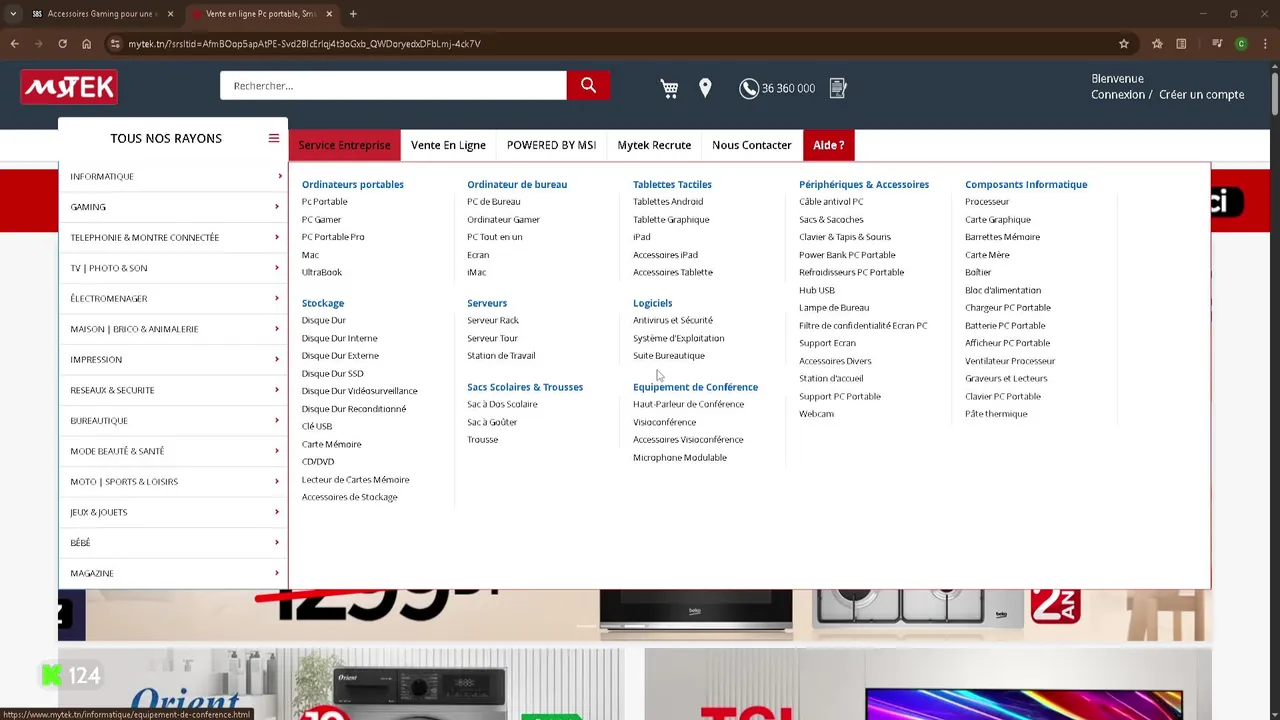Open the Bébé category
The height and width of the screenshot is (720, 1280).
pos(173,542)
